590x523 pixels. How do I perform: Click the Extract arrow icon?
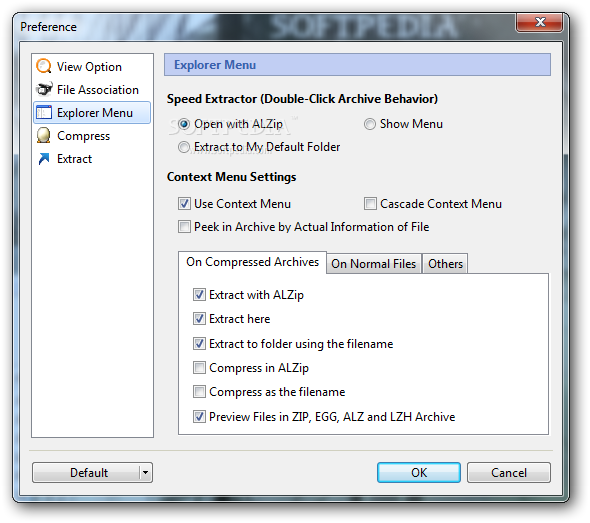coord(44,159)
